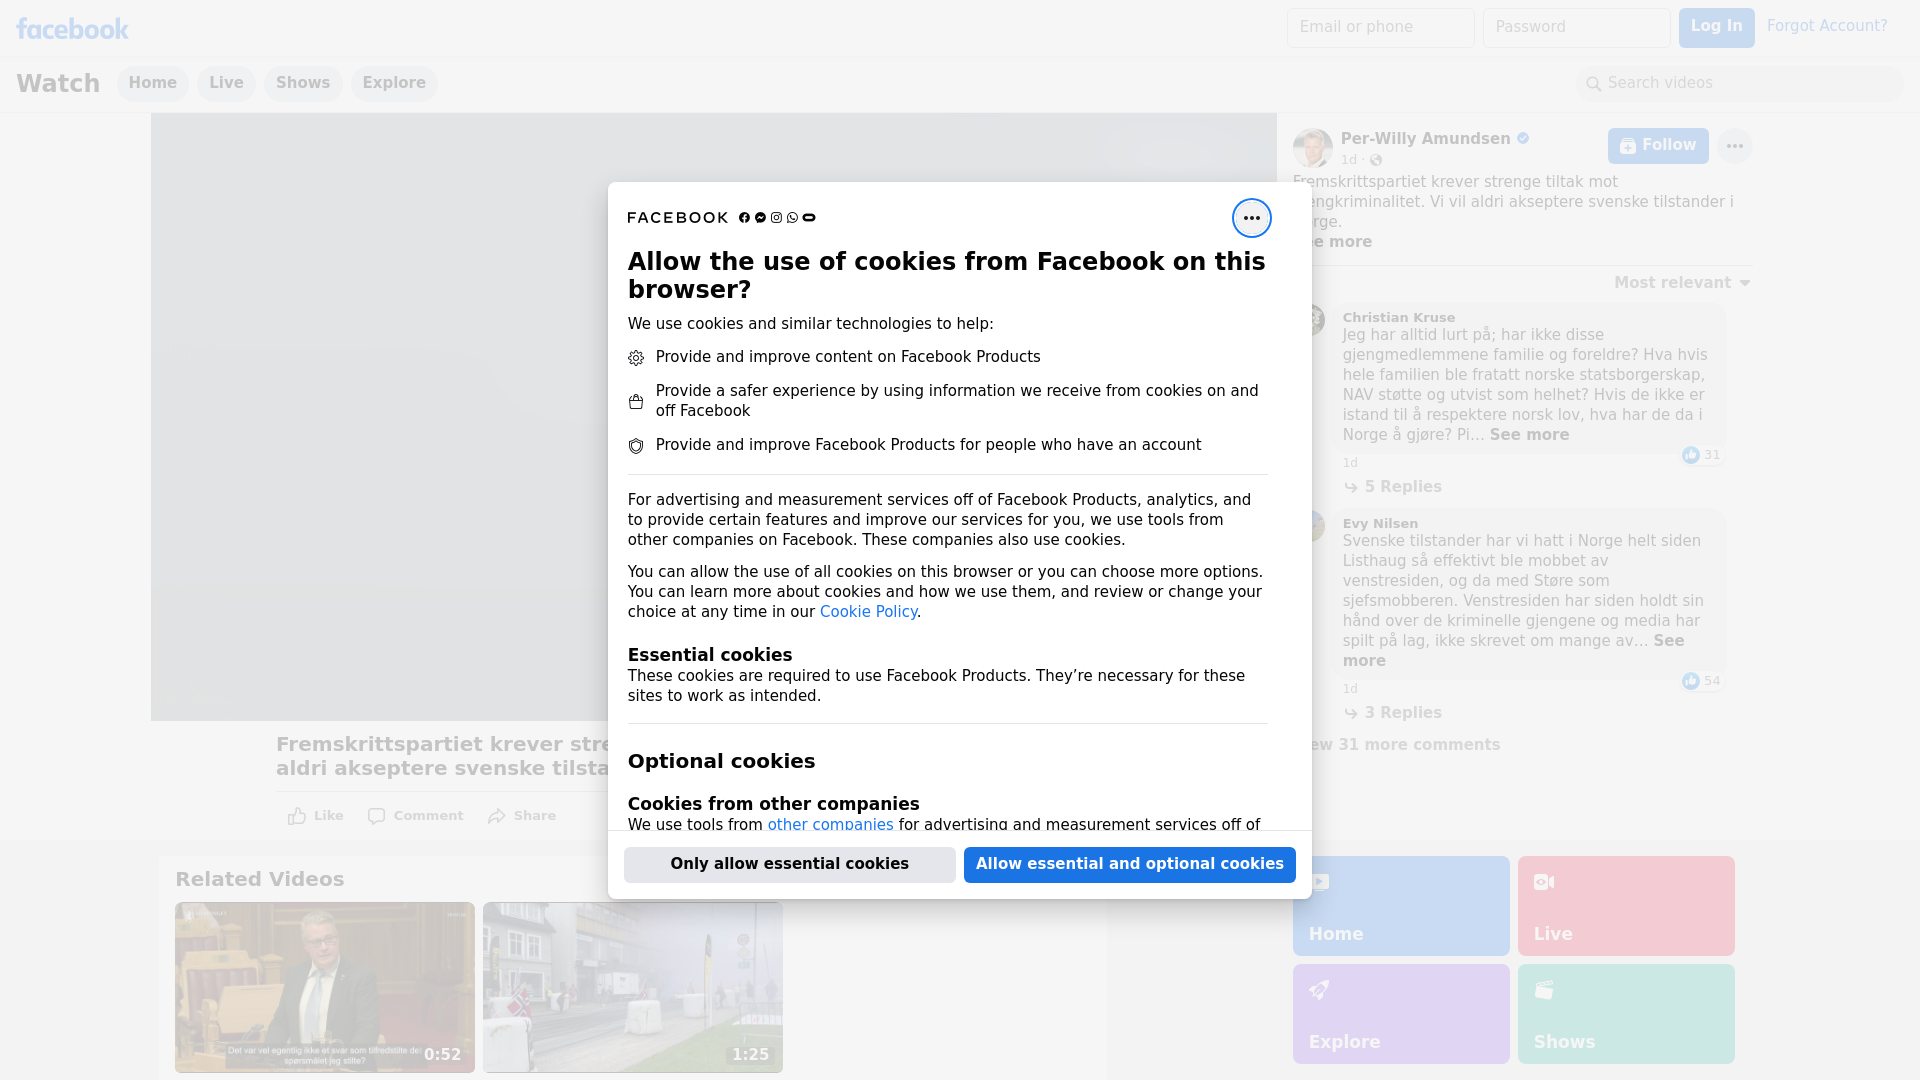Click the pink Live tile
The width and height of the screenshot is (1920, 1080).
coord(1626,906)
